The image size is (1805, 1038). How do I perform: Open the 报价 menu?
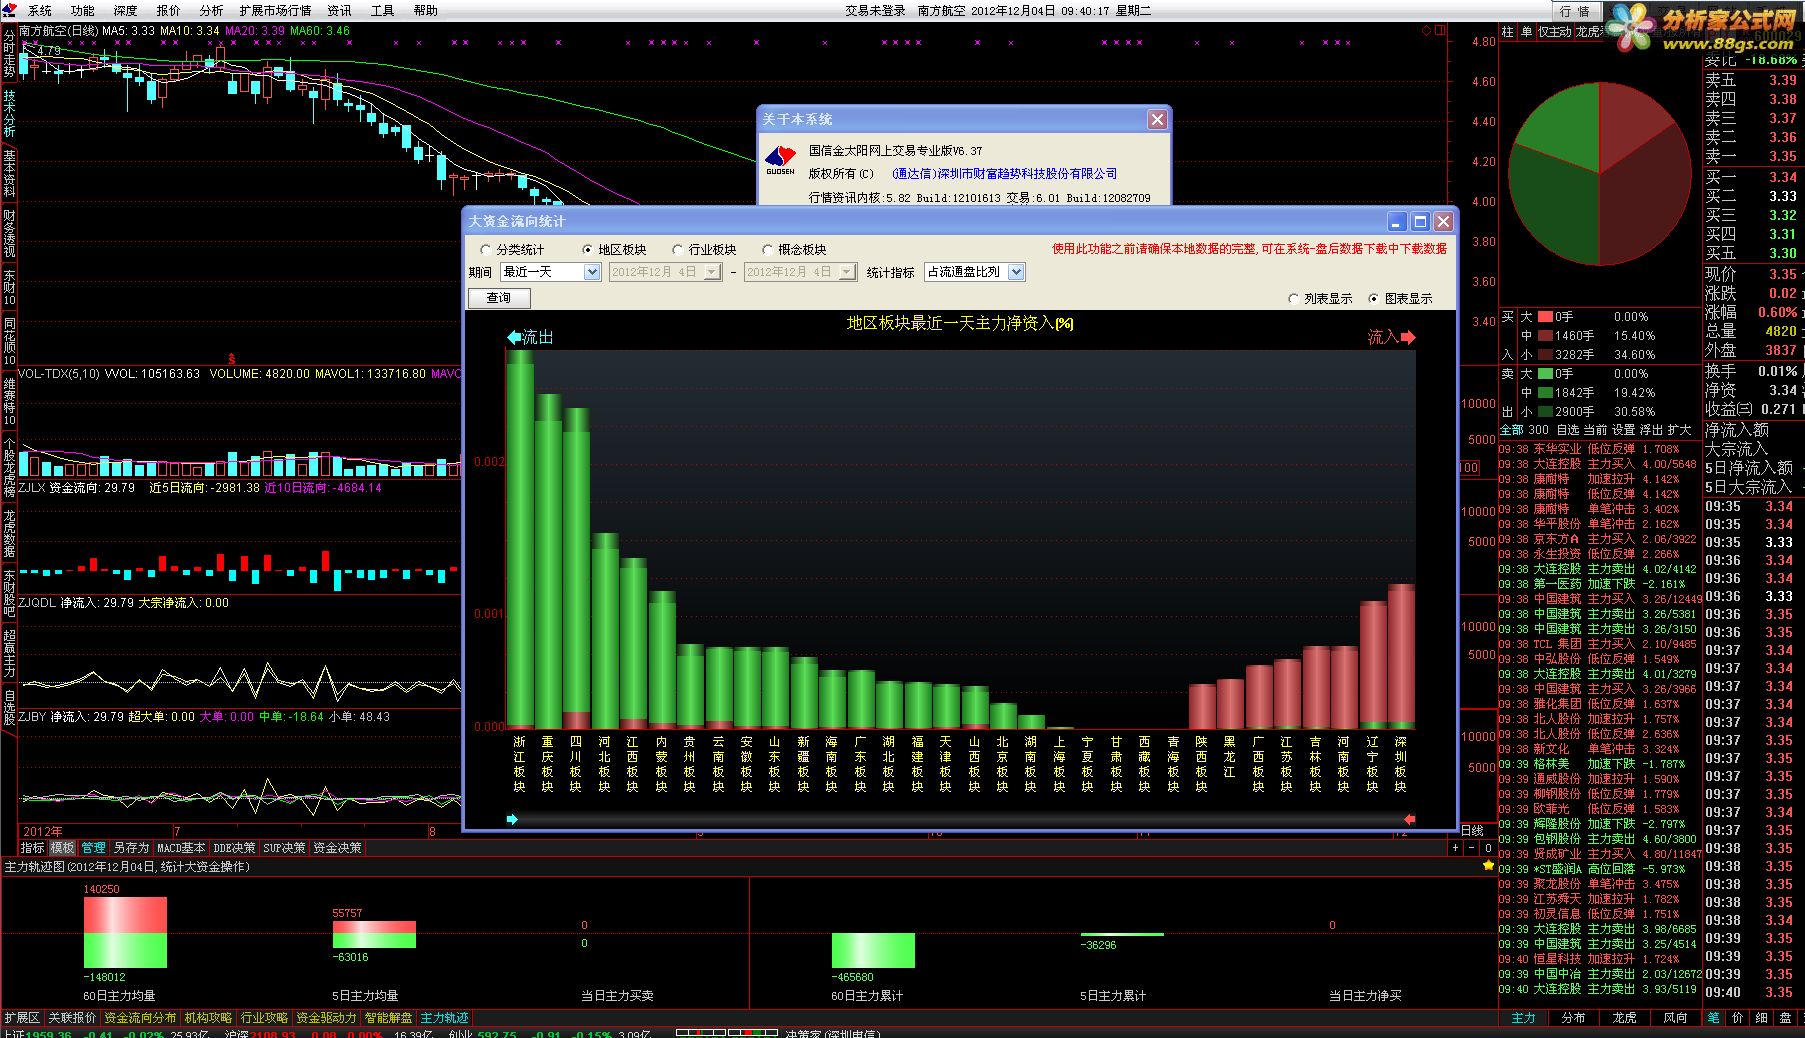click(169, 10)
